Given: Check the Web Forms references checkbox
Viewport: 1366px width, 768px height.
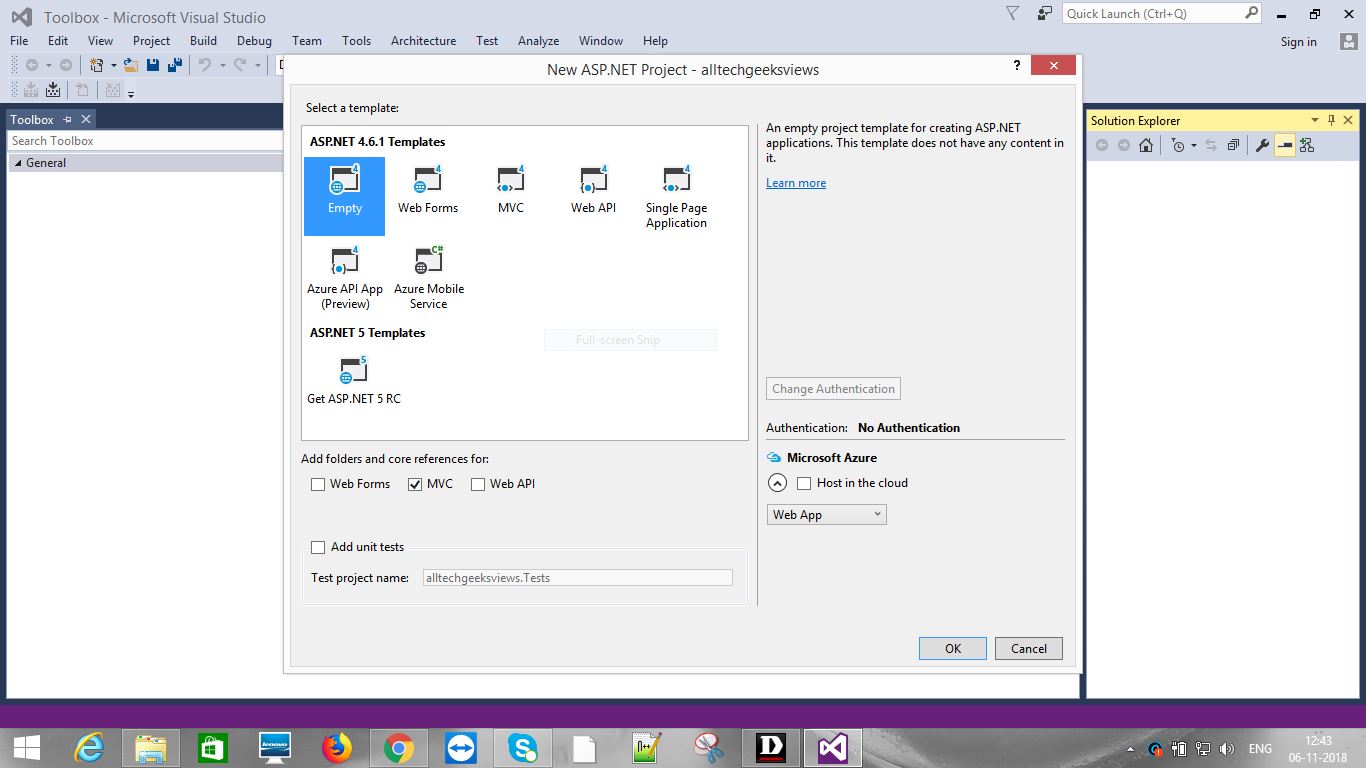Looking at the screenshot, I should click(318, 484).
